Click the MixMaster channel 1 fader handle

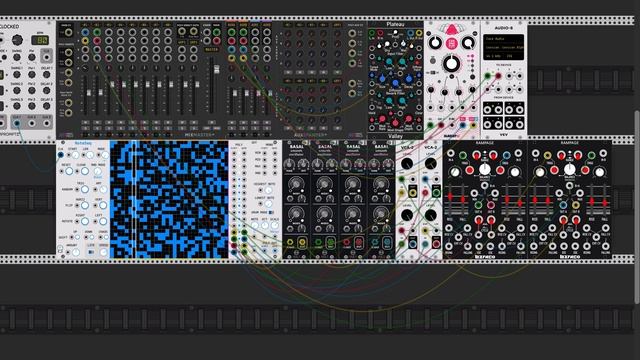(x=89, y=93)
